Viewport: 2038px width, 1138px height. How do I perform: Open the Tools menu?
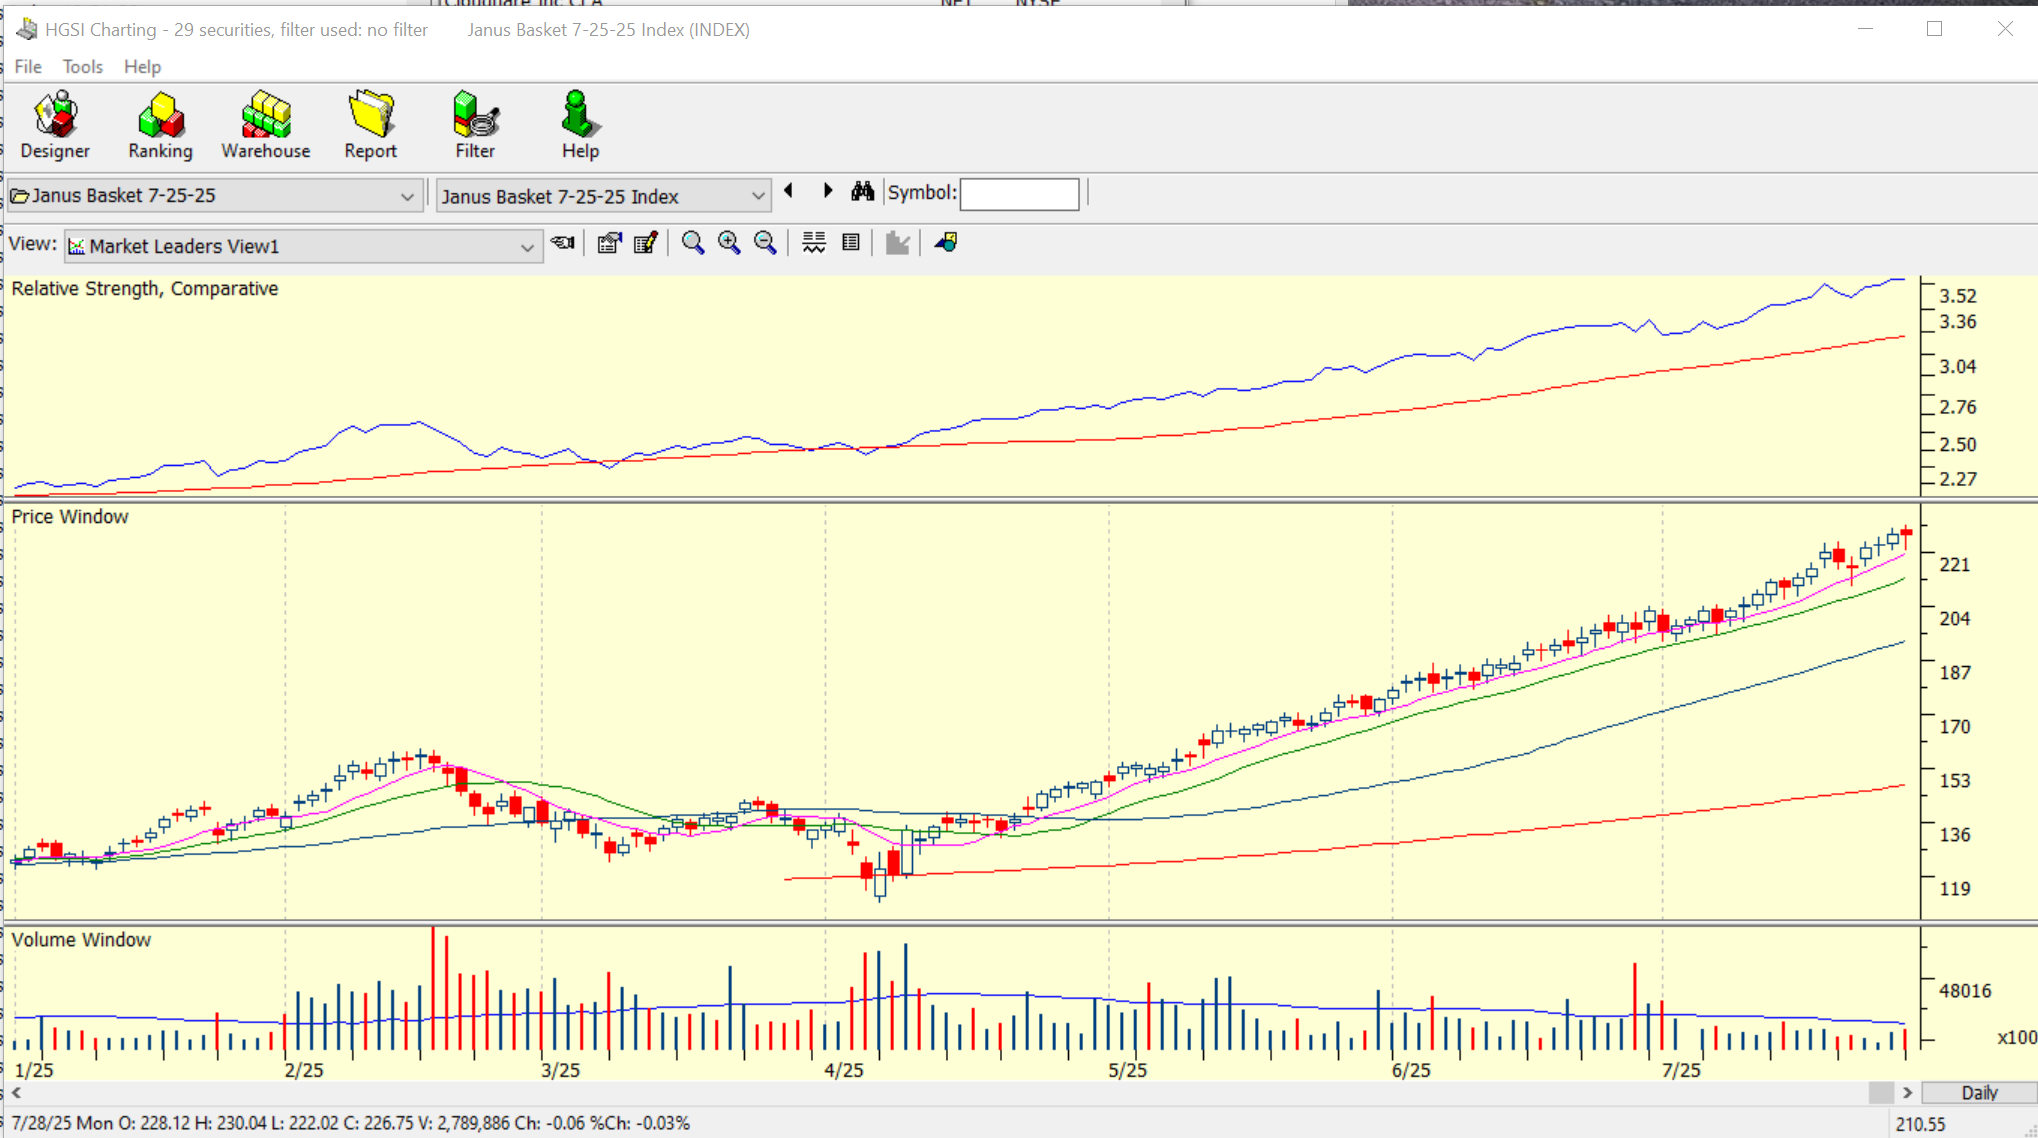tap(83, 67)
